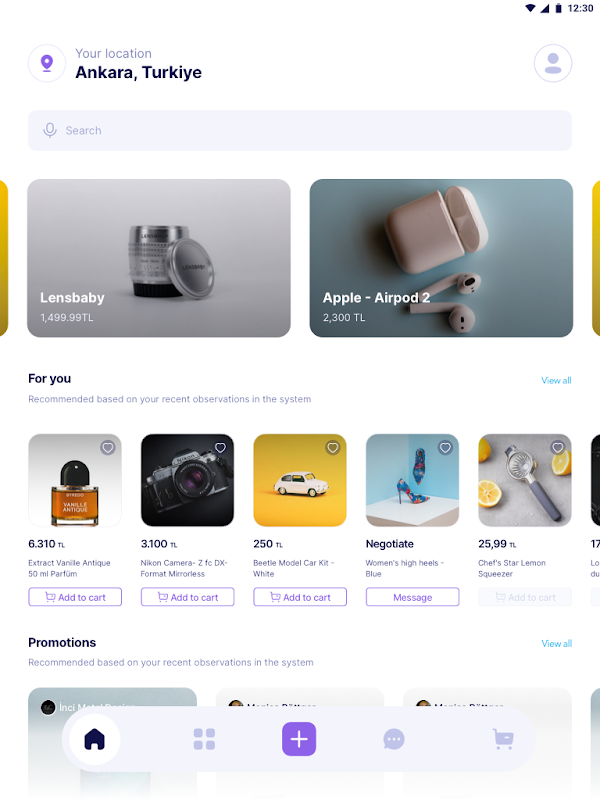Tap the microphone icon in search bar

pos(50,130)
